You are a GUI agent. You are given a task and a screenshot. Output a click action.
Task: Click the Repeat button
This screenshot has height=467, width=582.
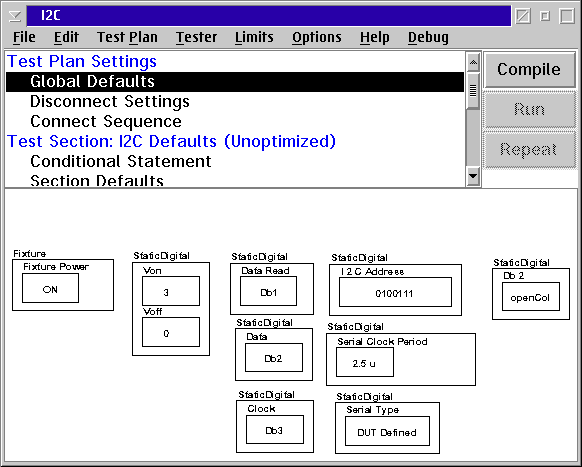[529, 149]
